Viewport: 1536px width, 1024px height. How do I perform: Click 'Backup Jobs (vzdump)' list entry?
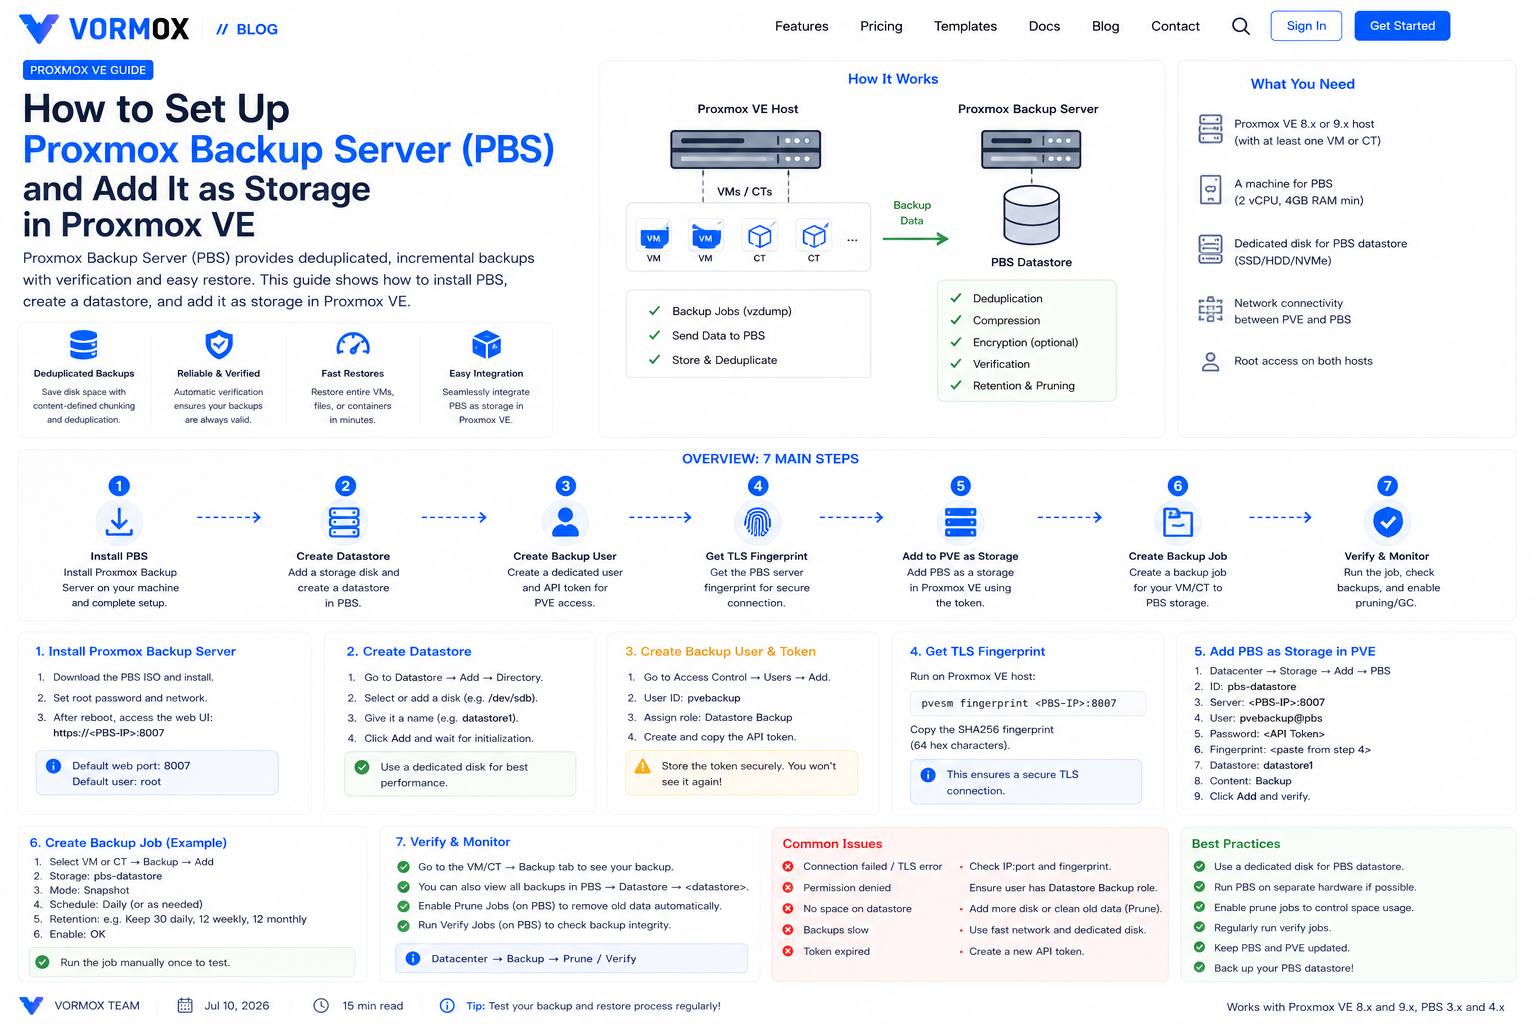[731, 311]
